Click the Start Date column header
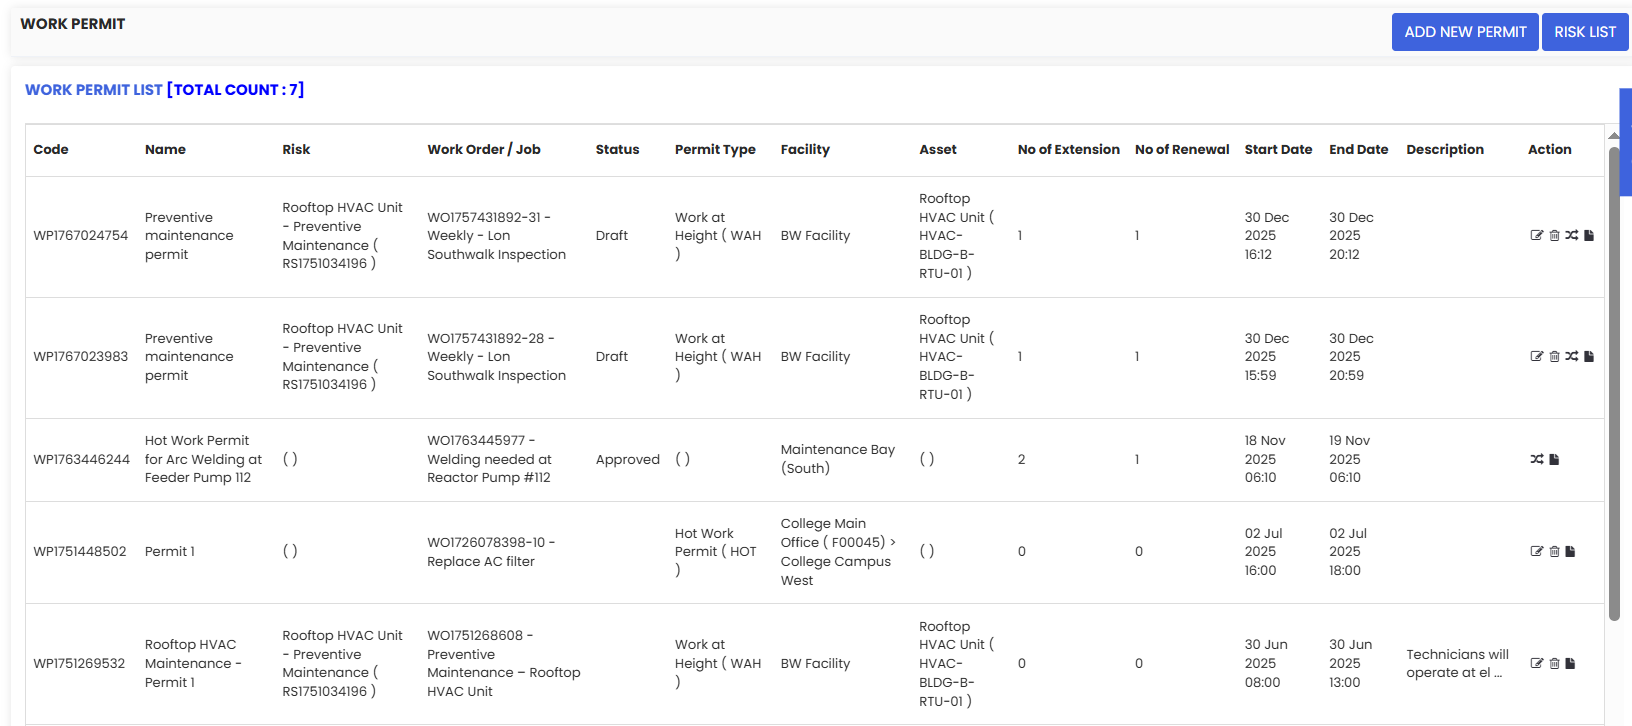 1278,150
